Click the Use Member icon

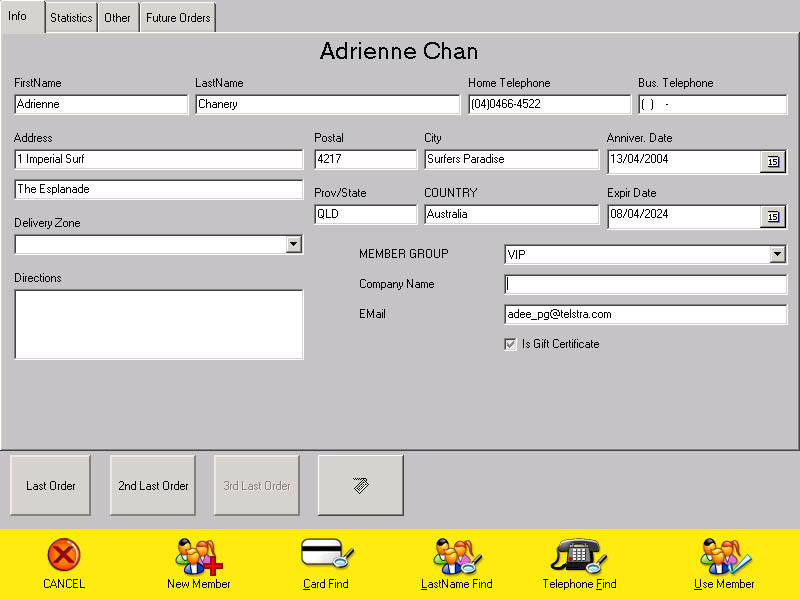724,555
